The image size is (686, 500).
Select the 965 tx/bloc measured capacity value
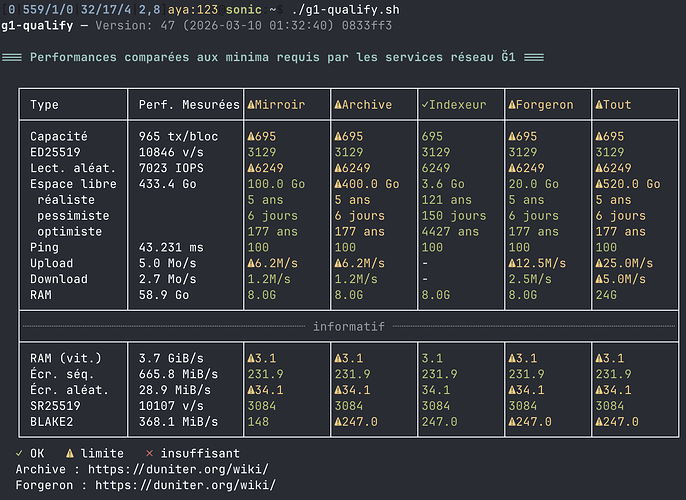175,136
